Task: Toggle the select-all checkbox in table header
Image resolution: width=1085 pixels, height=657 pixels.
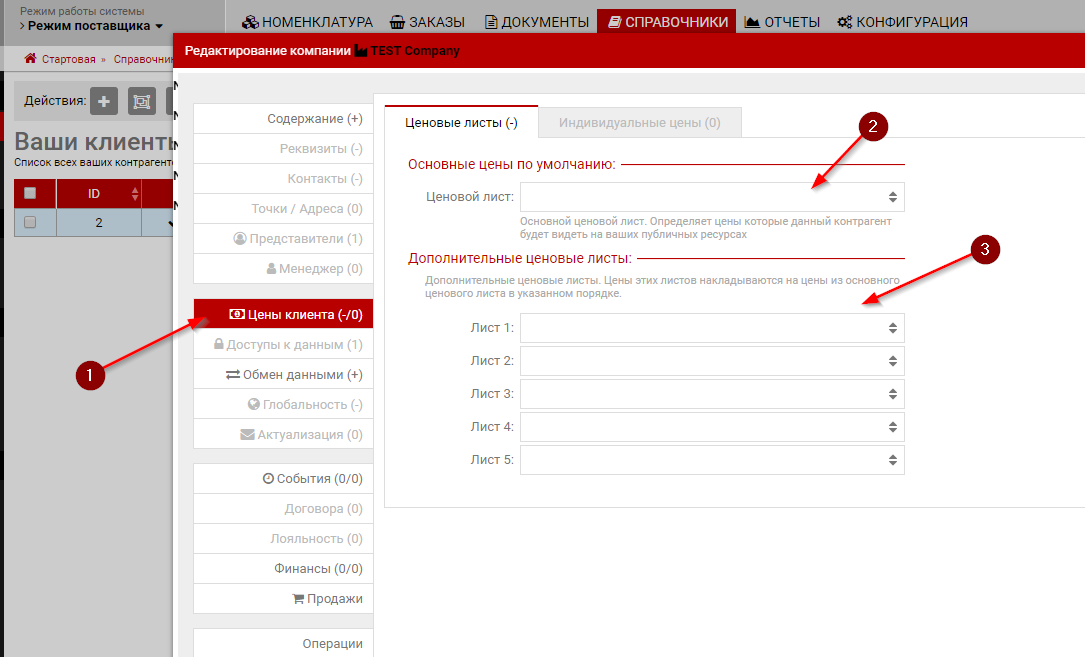Action: 30,193
